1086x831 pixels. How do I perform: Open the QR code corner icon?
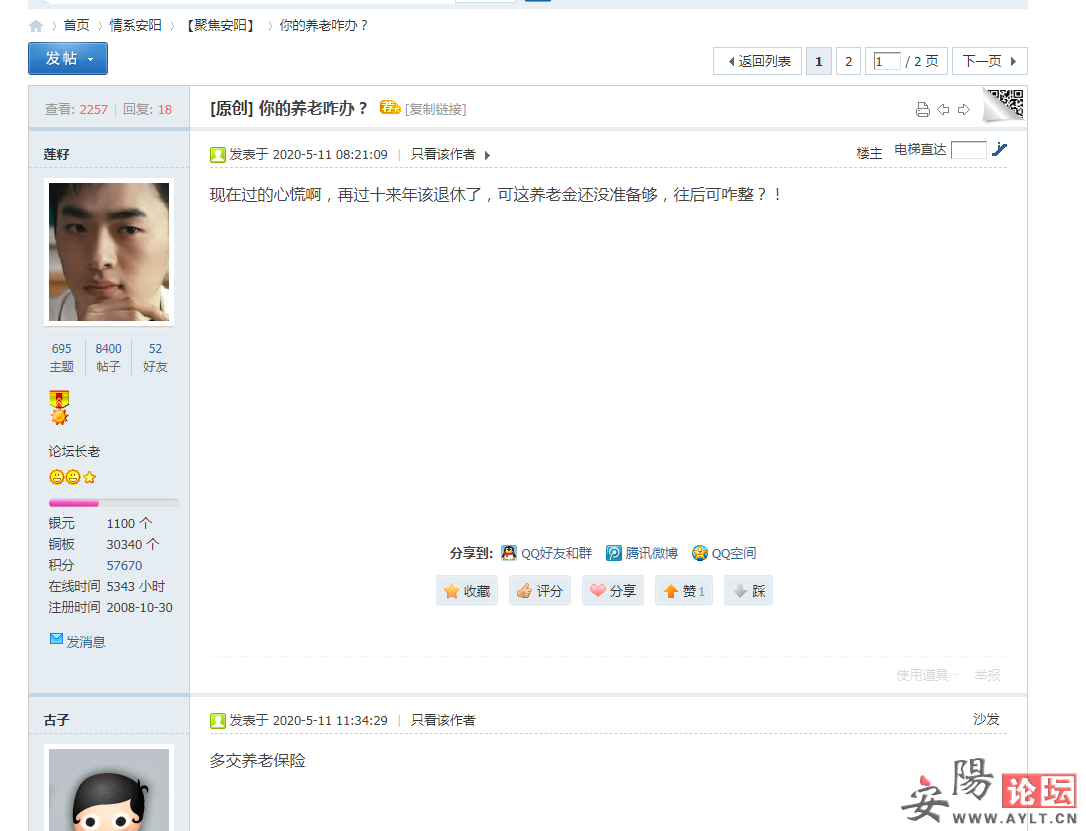(1004, 105)
